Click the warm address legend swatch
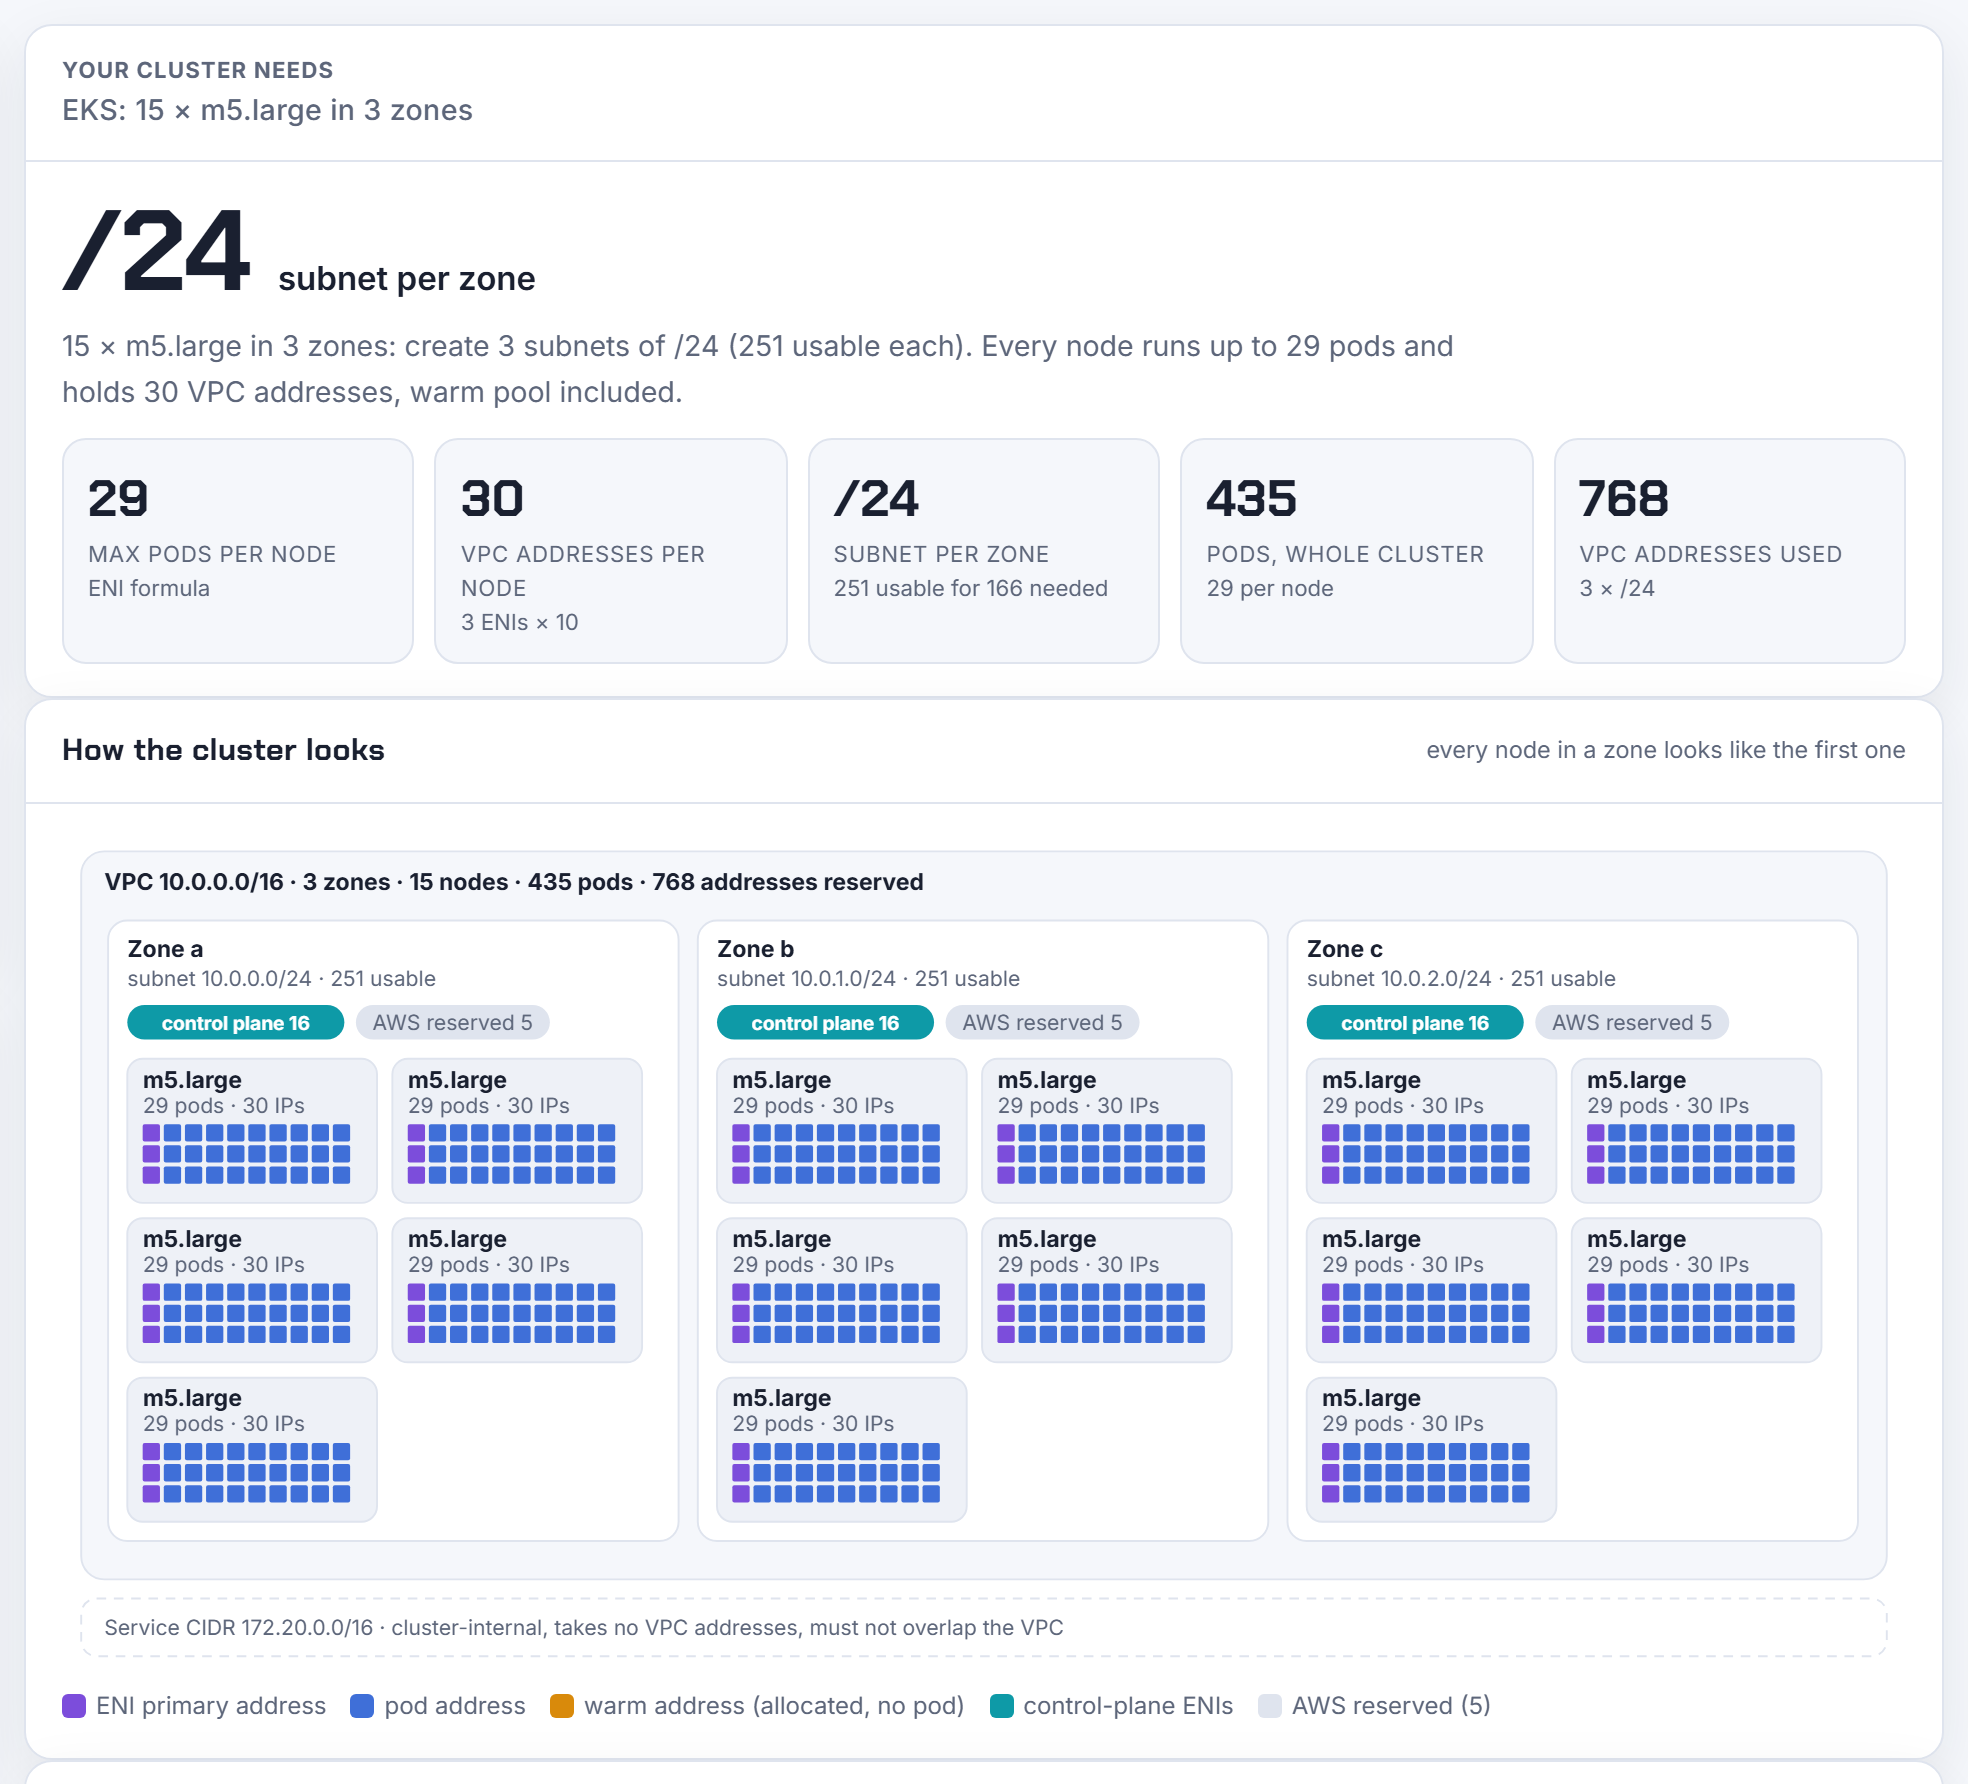The width and height of the screenshot is (1968, 1784). (x=562, y=1706)
